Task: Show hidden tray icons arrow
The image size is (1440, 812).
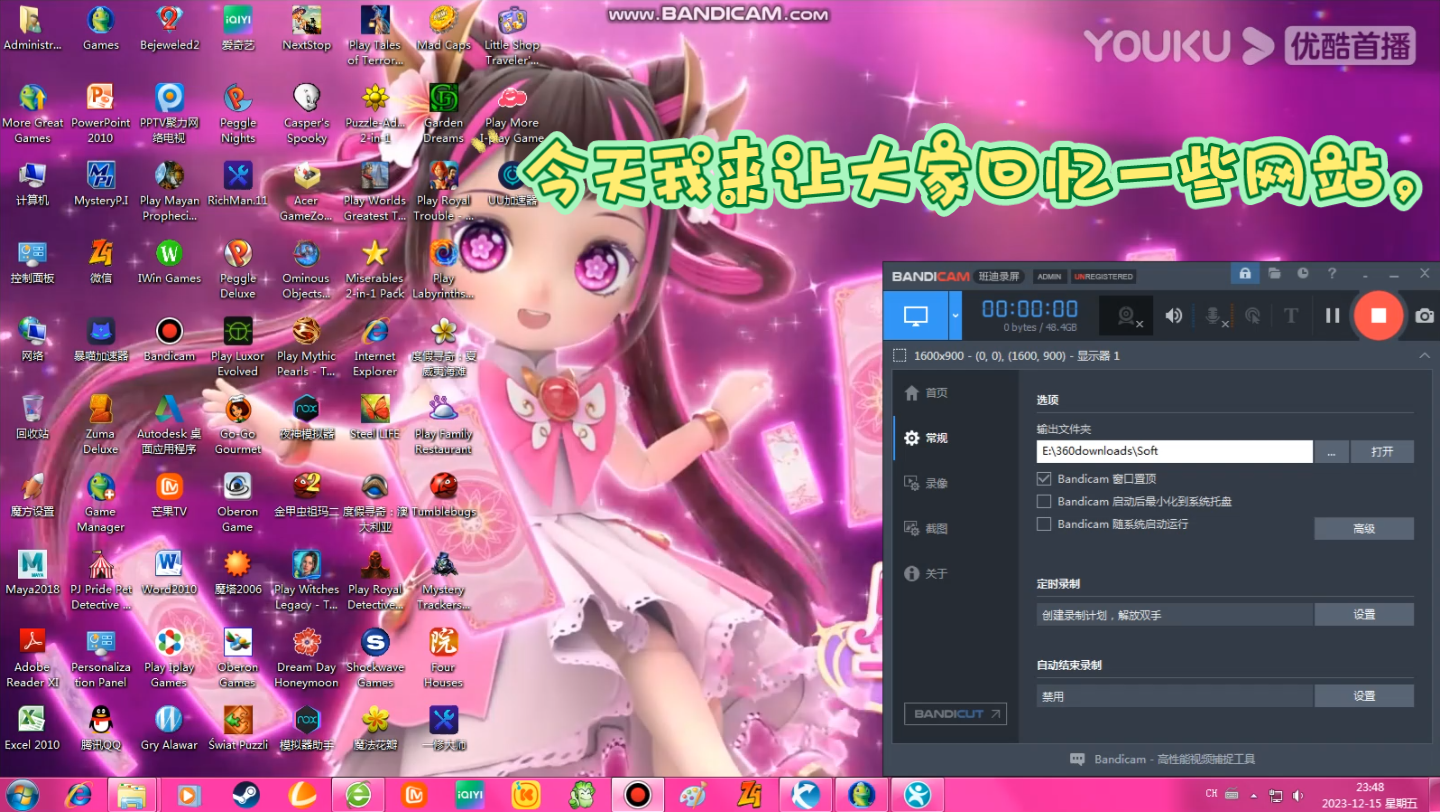Action: coord(1253,796)
